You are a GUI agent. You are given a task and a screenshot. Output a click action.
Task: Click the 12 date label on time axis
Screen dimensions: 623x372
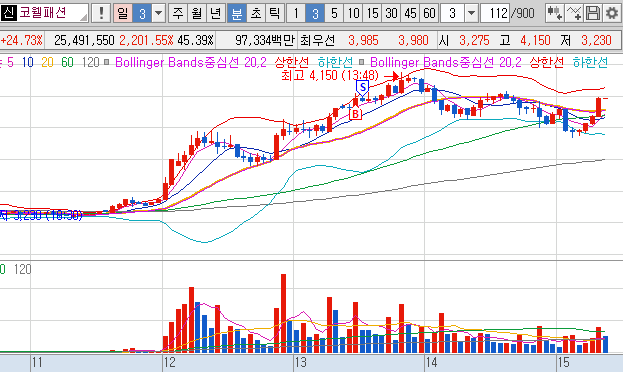coord(169,362)
